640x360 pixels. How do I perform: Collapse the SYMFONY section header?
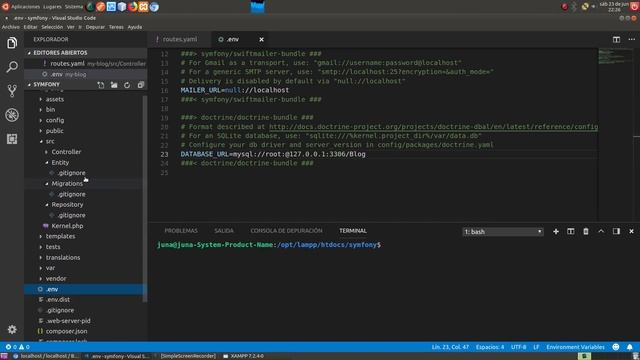[x=46, y=84]
